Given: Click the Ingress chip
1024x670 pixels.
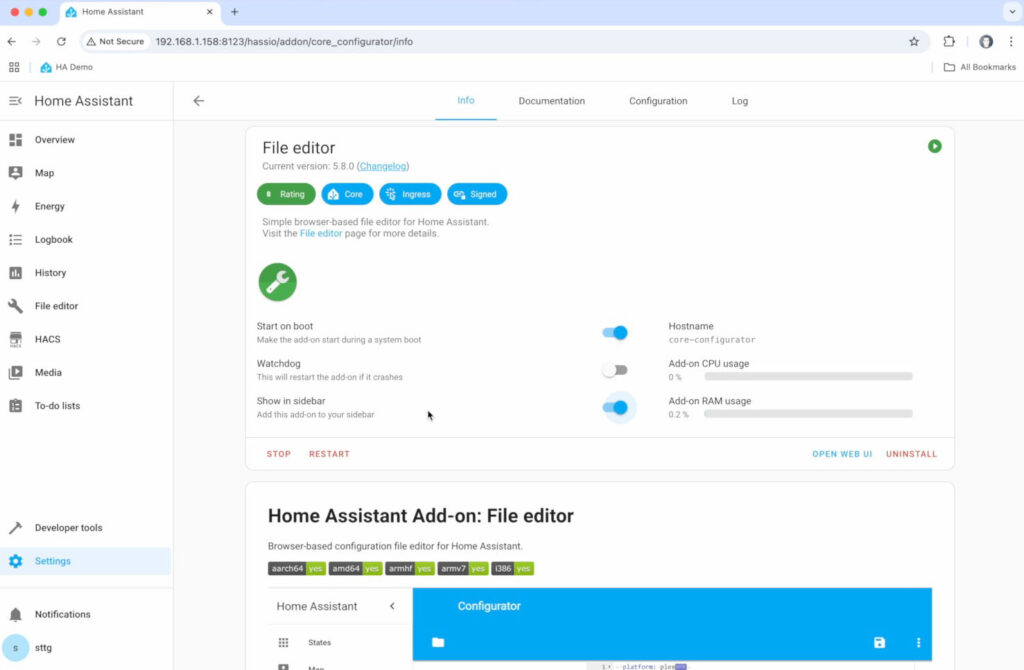Looking at the screenshot, I should (410, 194).
